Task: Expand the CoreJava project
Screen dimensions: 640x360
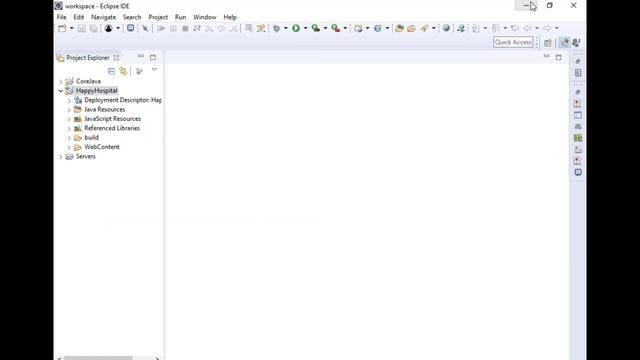Action: (61, 82)
